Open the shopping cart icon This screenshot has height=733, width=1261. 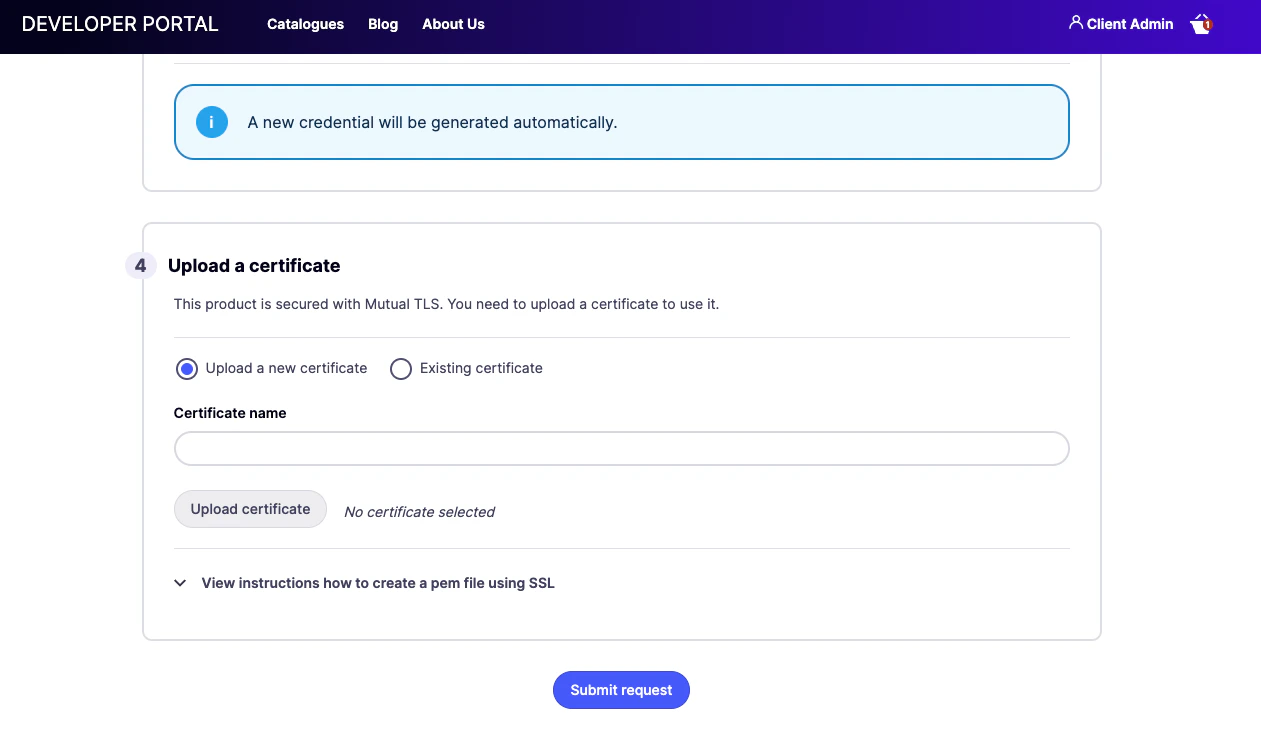1200,23
